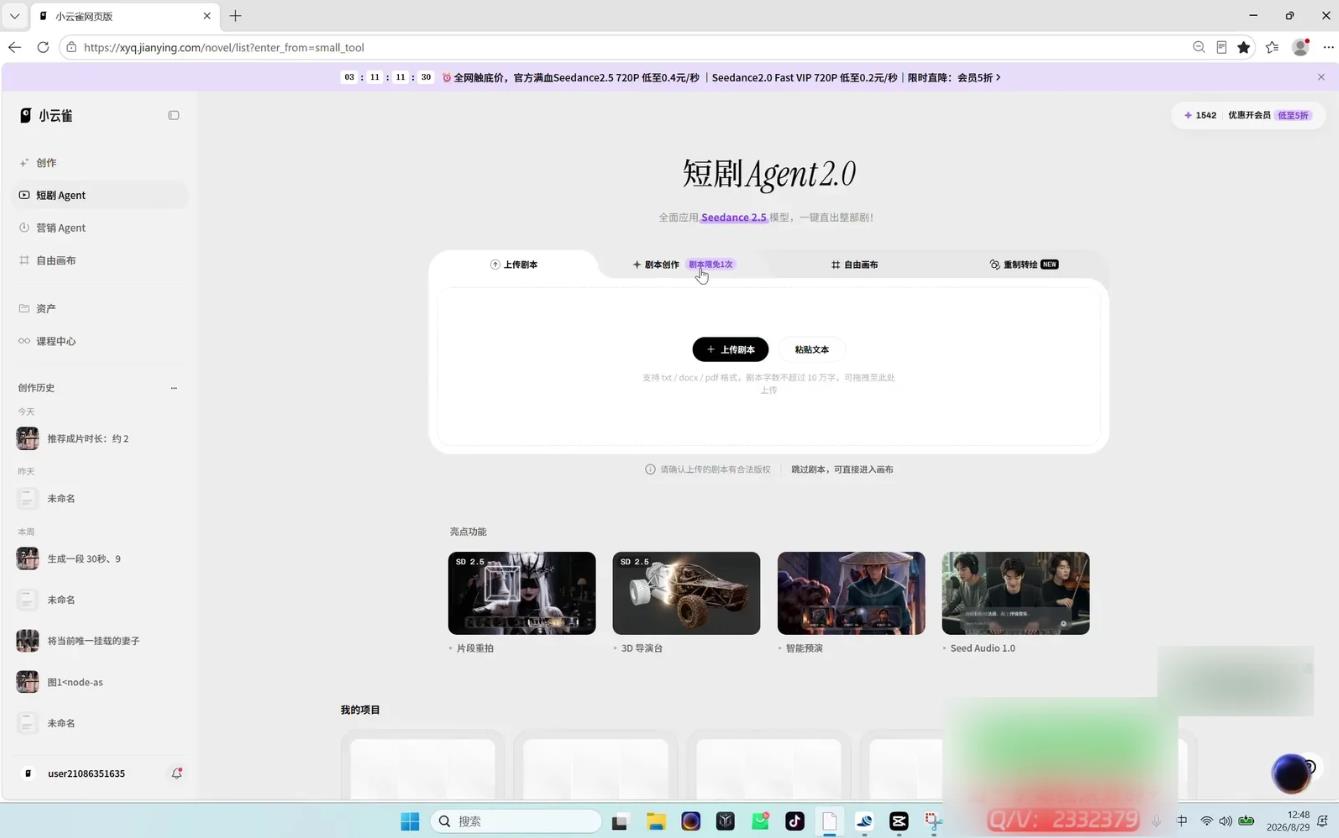Image resolution: width=1339 pixels, height=838 pixels.
Task: Open the Seed Audio 1.0 thumbnail
Action: tap(1015, 593)
